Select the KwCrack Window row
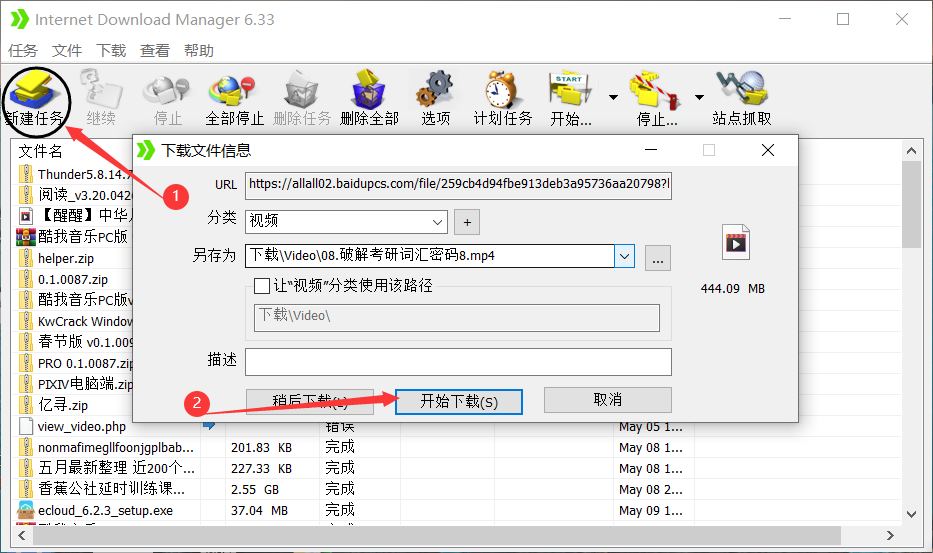The height and width of the screenshot is (553, 933). tap(74, 321)
